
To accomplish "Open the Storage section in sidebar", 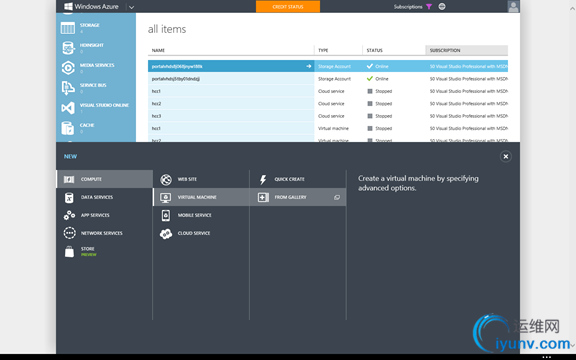I will (96, 28).
